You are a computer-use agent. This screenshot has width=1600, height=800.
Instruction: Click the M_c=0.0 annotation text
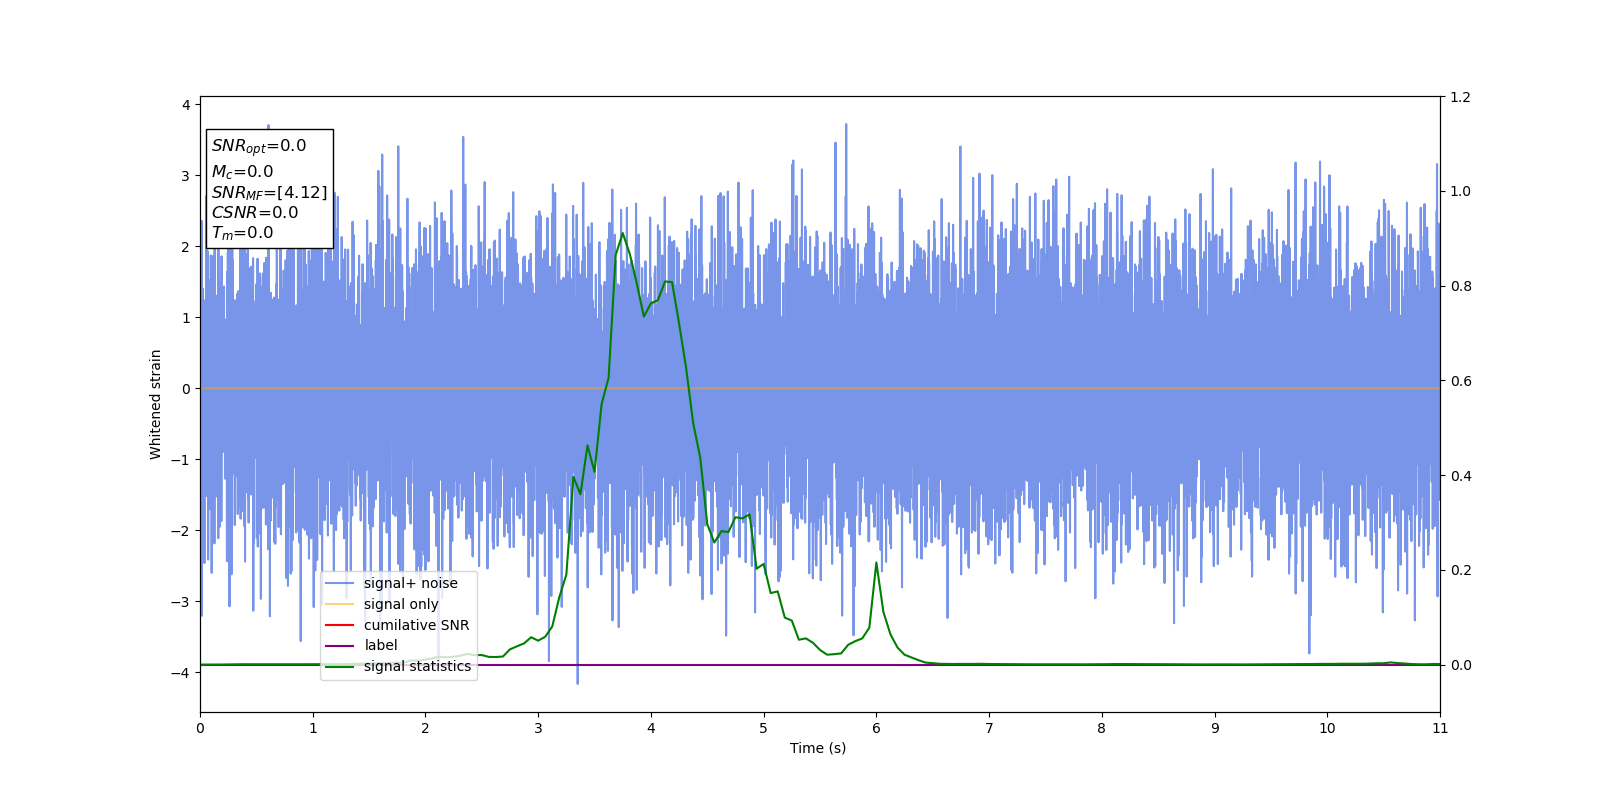pyautogui.click(x=242, y=172)
